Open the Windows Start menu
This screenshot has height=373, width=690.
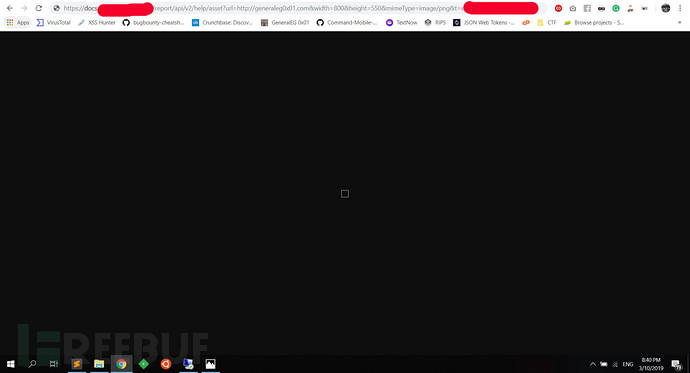pyautogui.click(x=11, y=364)
